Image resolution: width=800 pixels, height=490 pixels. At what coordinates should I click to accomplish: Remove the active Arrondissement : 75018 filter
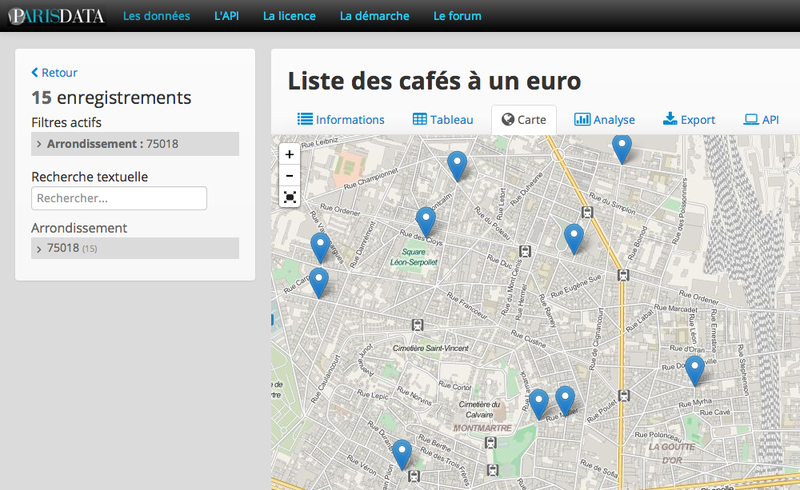tap(135, 144)
